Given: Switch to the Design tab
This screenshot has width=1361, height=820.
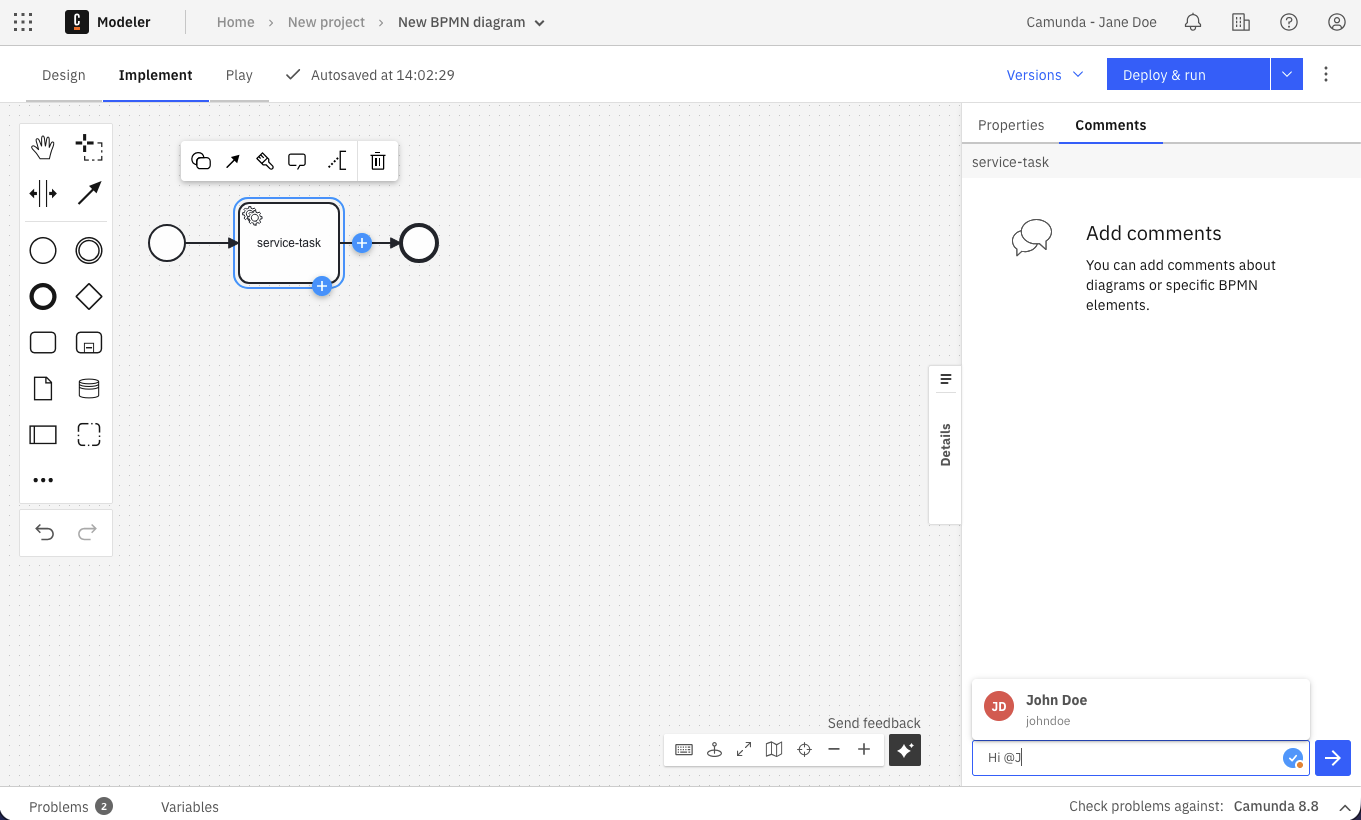Looking at the screenshot, I should point(63,74).
